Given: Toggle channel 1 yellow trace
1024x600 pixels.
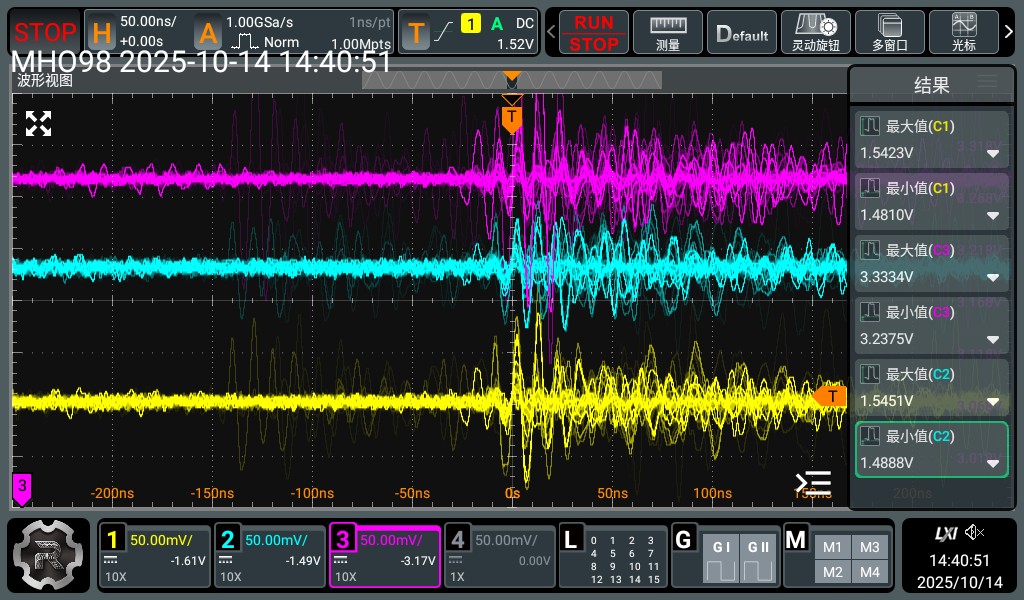Looking at the screenshot, I should coord(154,555).
